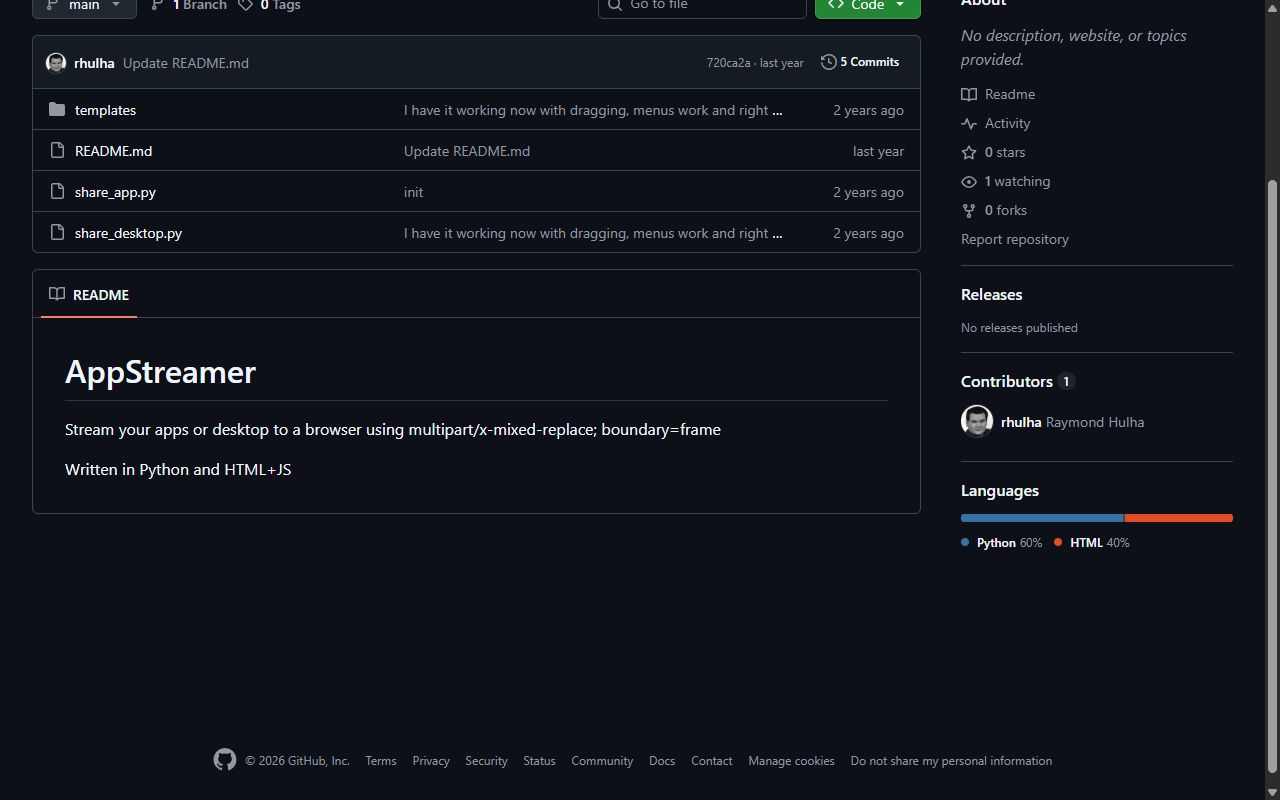Open rhulha Raymond Hulha contributor profile
This screenshot has width=1280, height=800.
click(x=1072, y=422)
